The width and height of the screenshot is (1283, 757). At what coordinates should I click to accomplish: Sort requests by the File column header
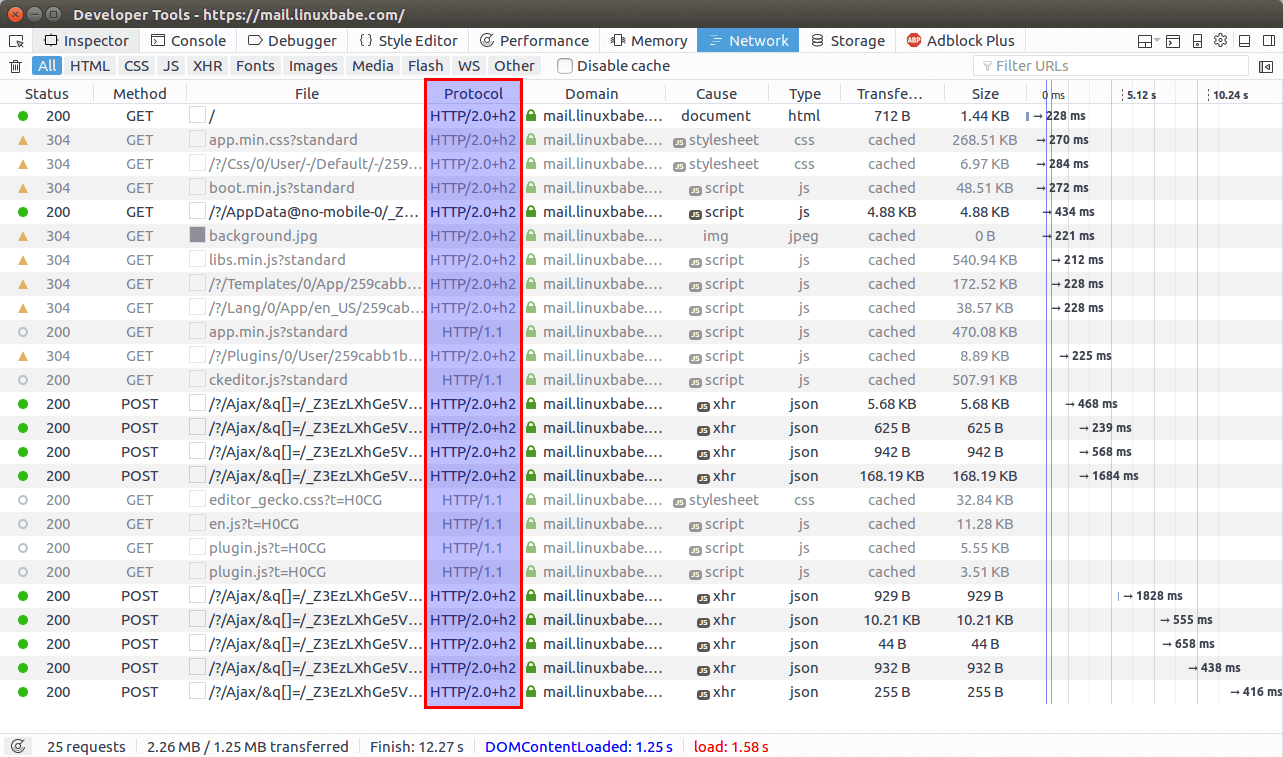307,94
